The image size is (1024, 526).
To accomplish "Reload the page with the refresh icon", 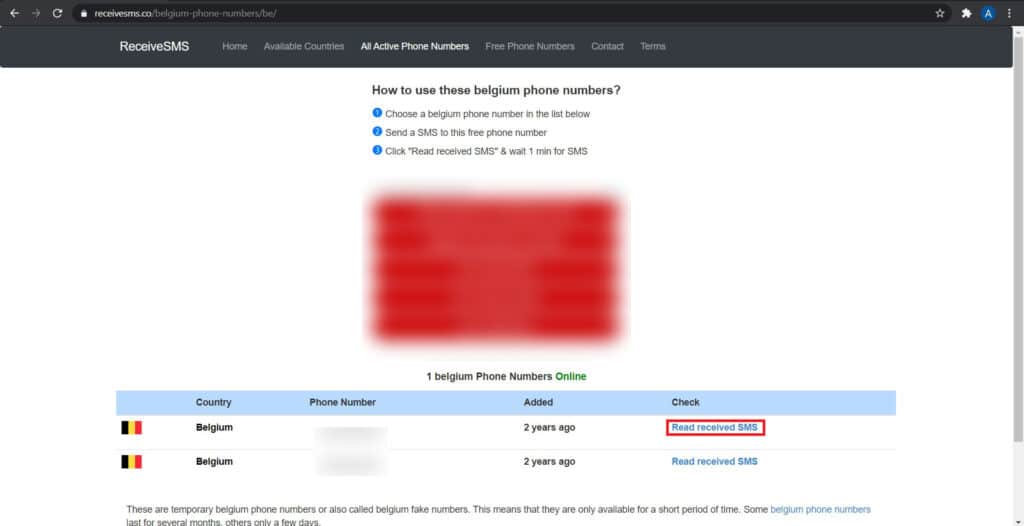I will click(57, 13).
